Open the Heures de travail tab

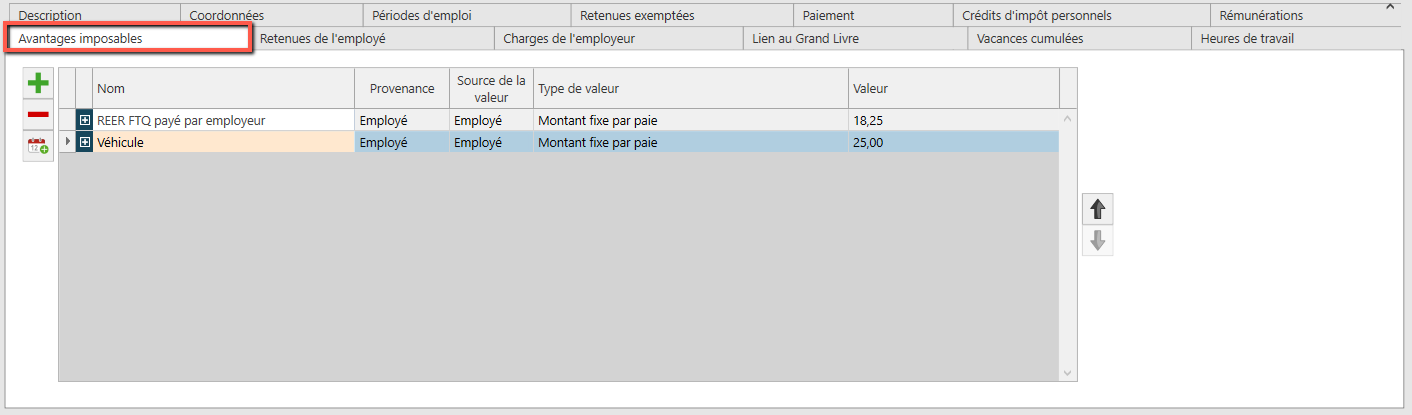(x=1298, y=39)
